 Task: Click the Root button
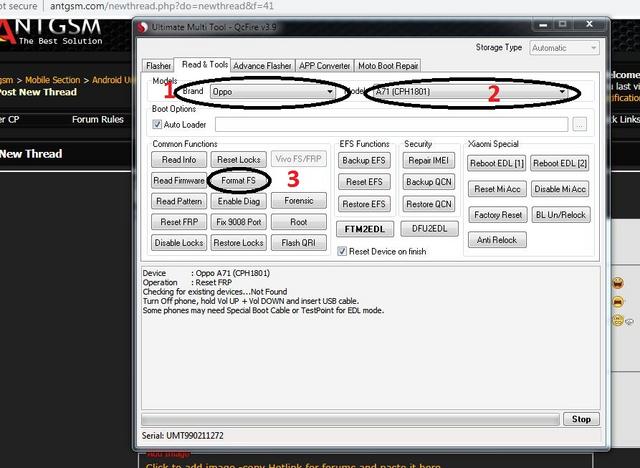(299, 222)
